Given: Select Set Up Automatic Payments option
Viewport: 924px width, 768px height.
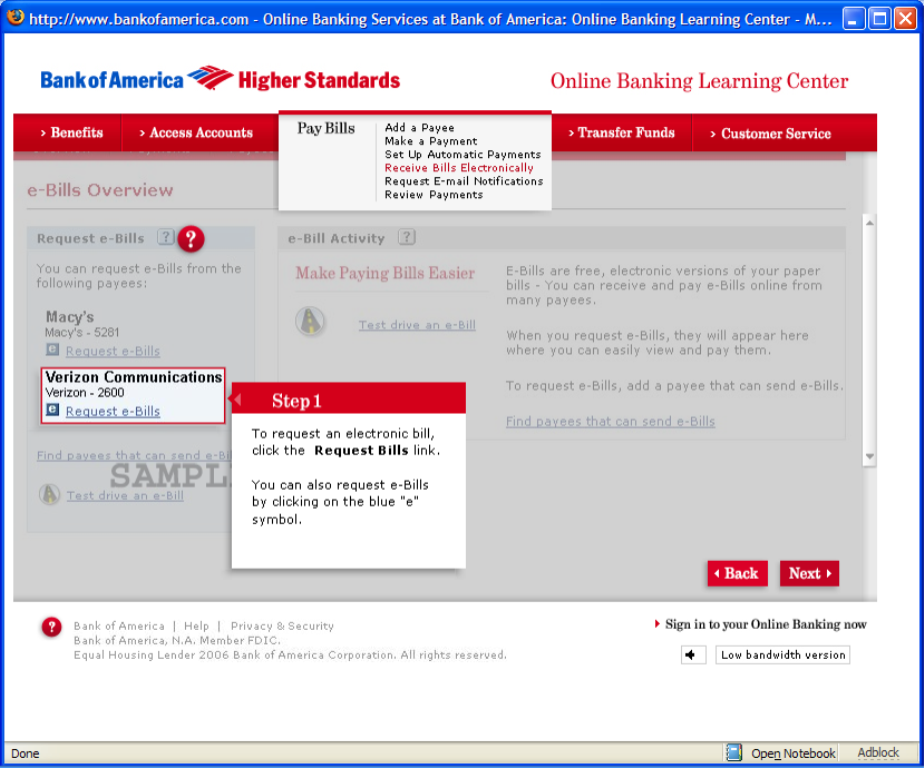Looking at the screenshot, I should click(x=462, y=155).
